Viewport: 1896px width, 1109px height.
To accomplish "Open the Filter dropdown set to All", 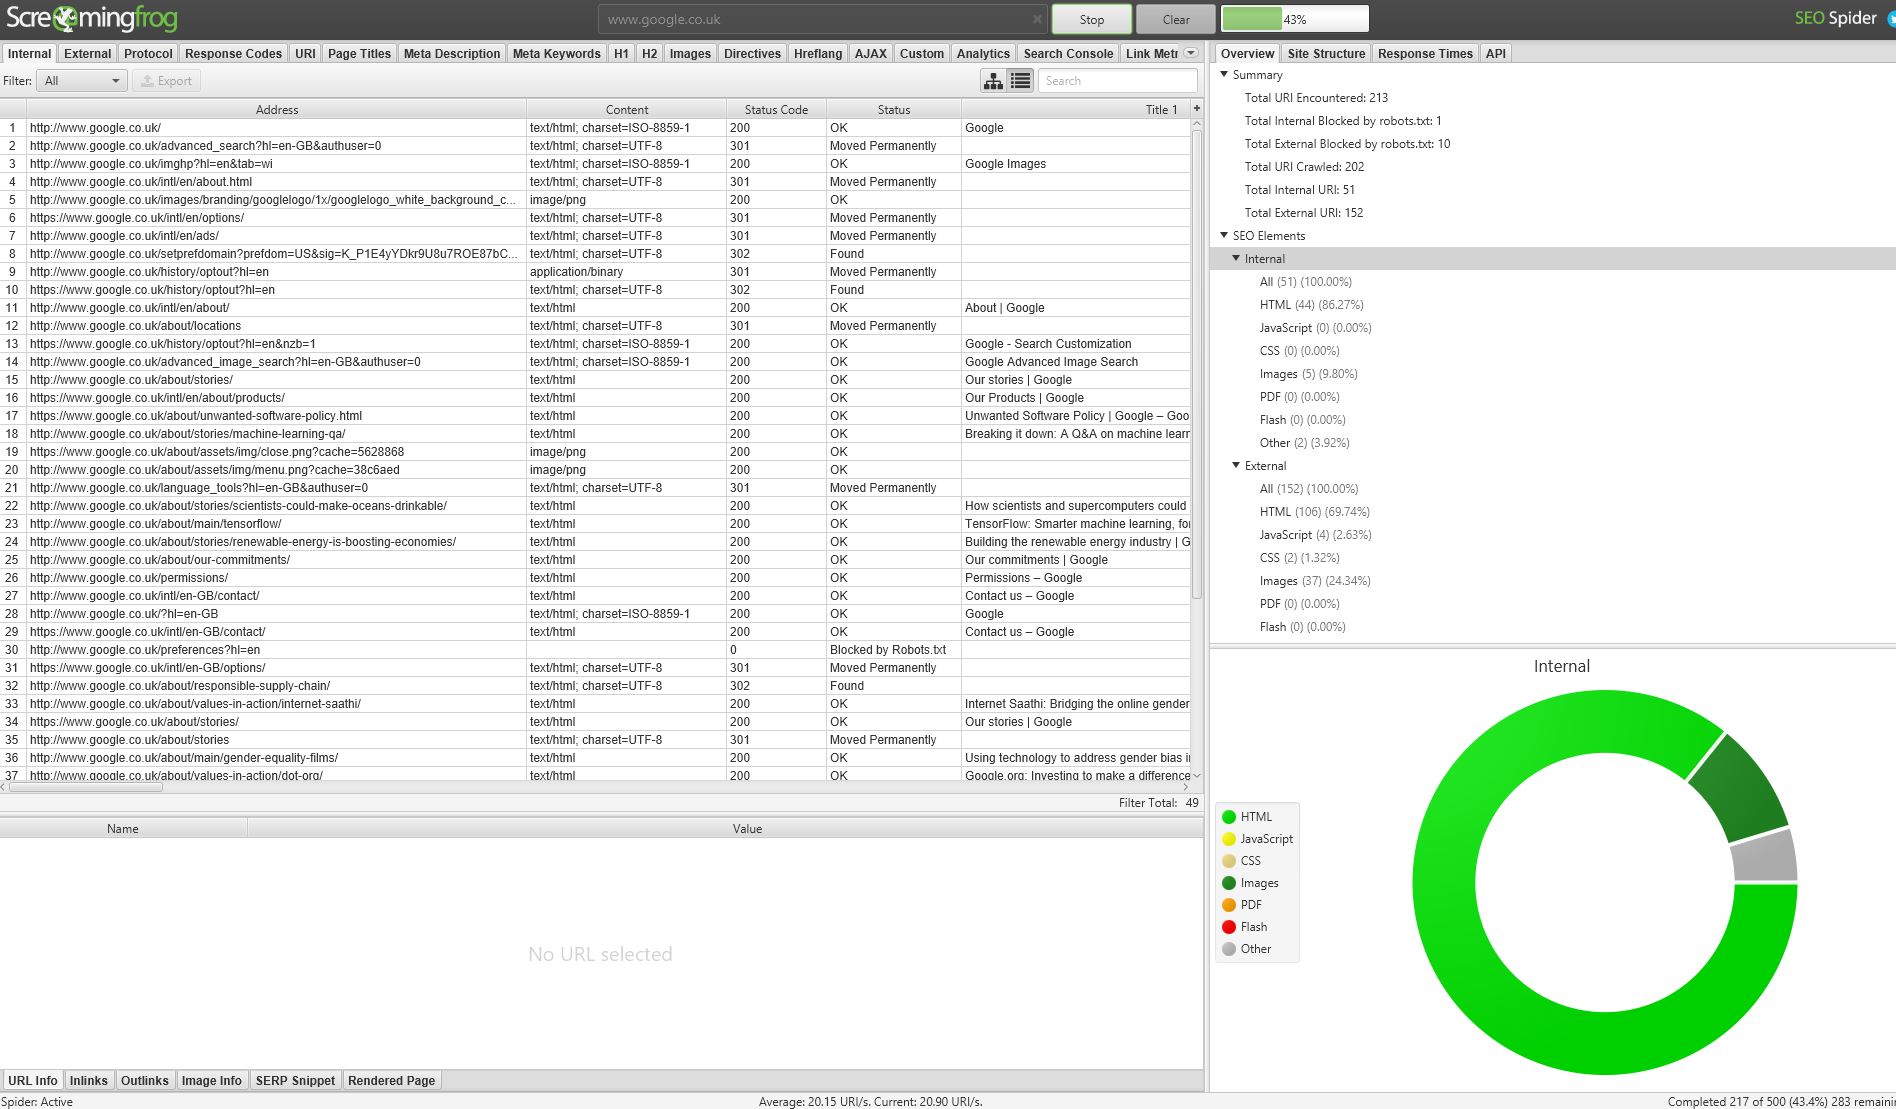I will [x=82, y=81].
